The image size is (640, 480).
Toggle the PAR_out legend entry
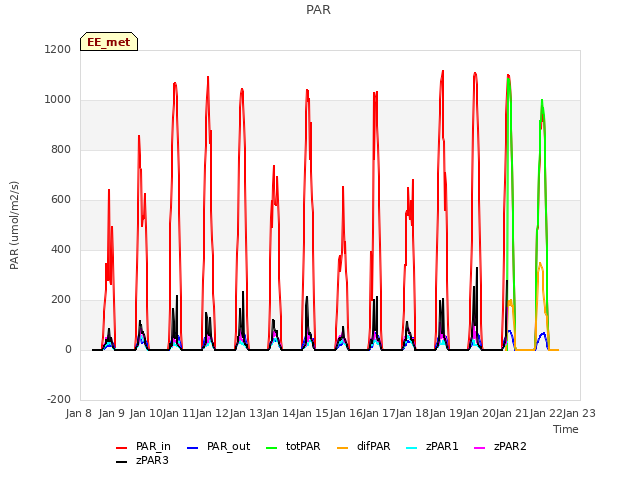tap(218, 447)
